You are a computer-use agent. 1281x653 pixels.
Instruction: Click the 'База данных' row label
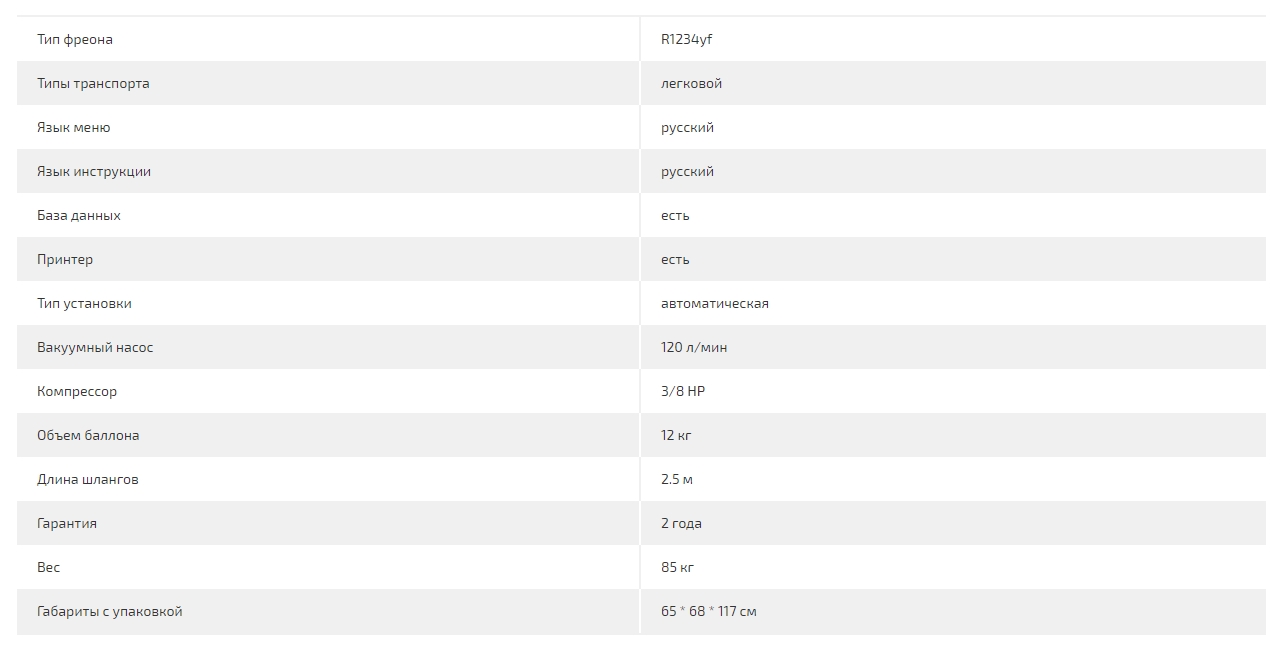[79, 216]
